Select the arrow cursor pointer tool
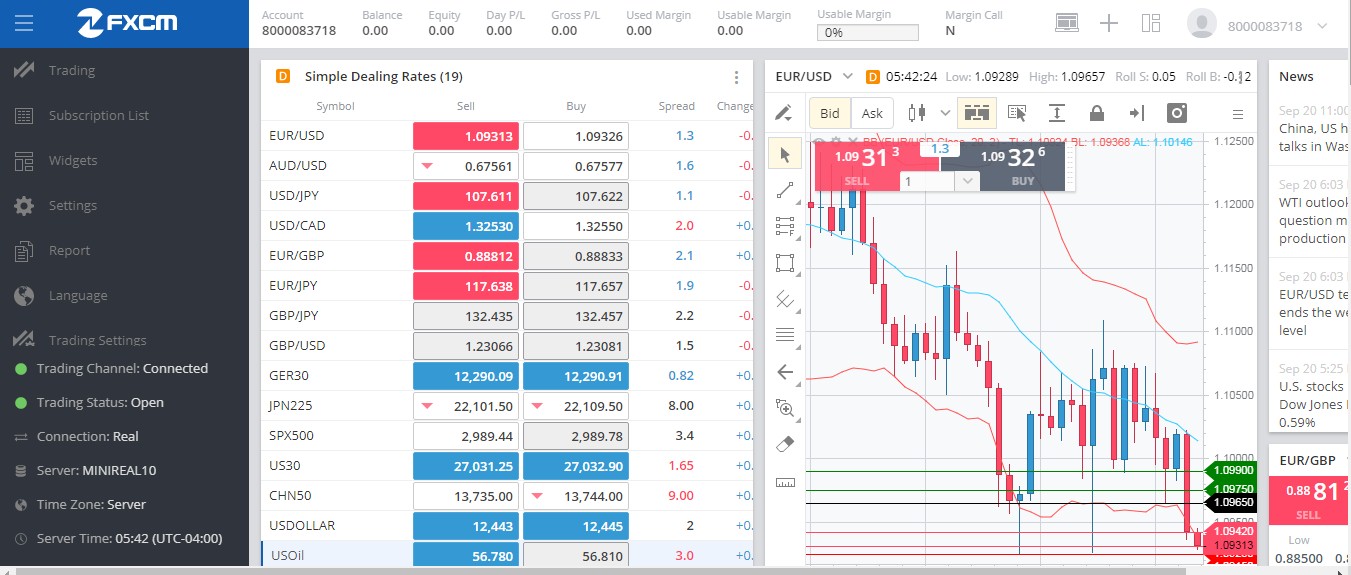1351x575 pixels. (x=785, y=154)
